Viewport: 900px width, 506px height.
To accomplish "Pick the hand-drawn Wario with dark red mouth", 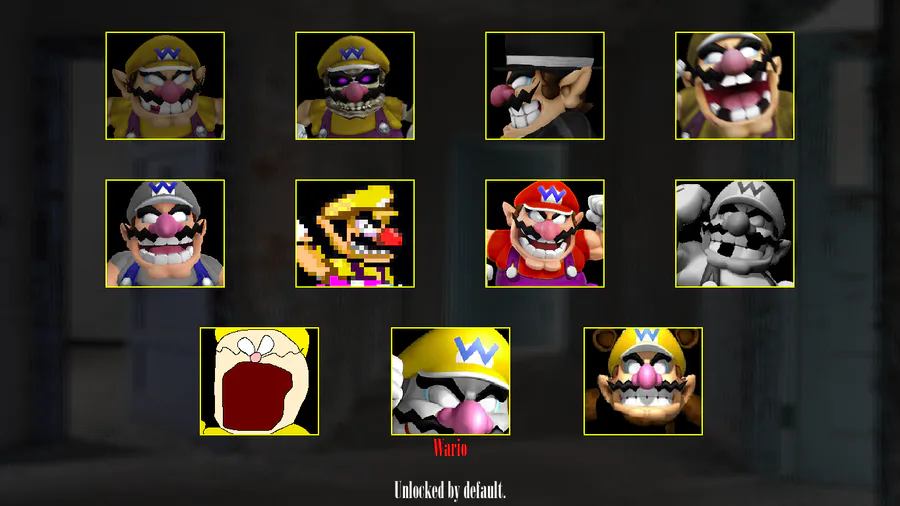I will (259, 382).
